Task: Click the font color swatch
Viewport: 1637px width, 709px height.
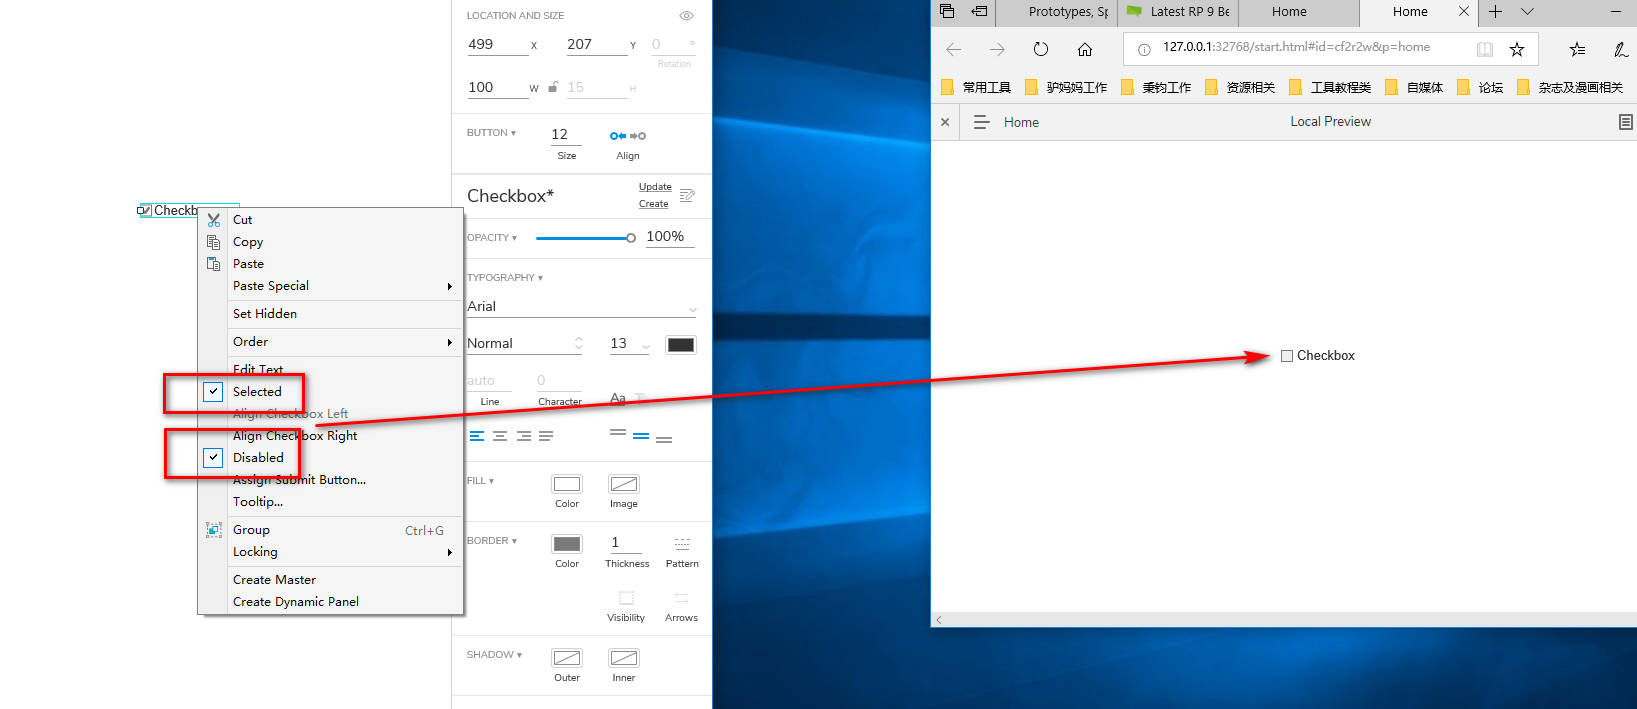Action: pyautogui.click(x=681, y=345)
